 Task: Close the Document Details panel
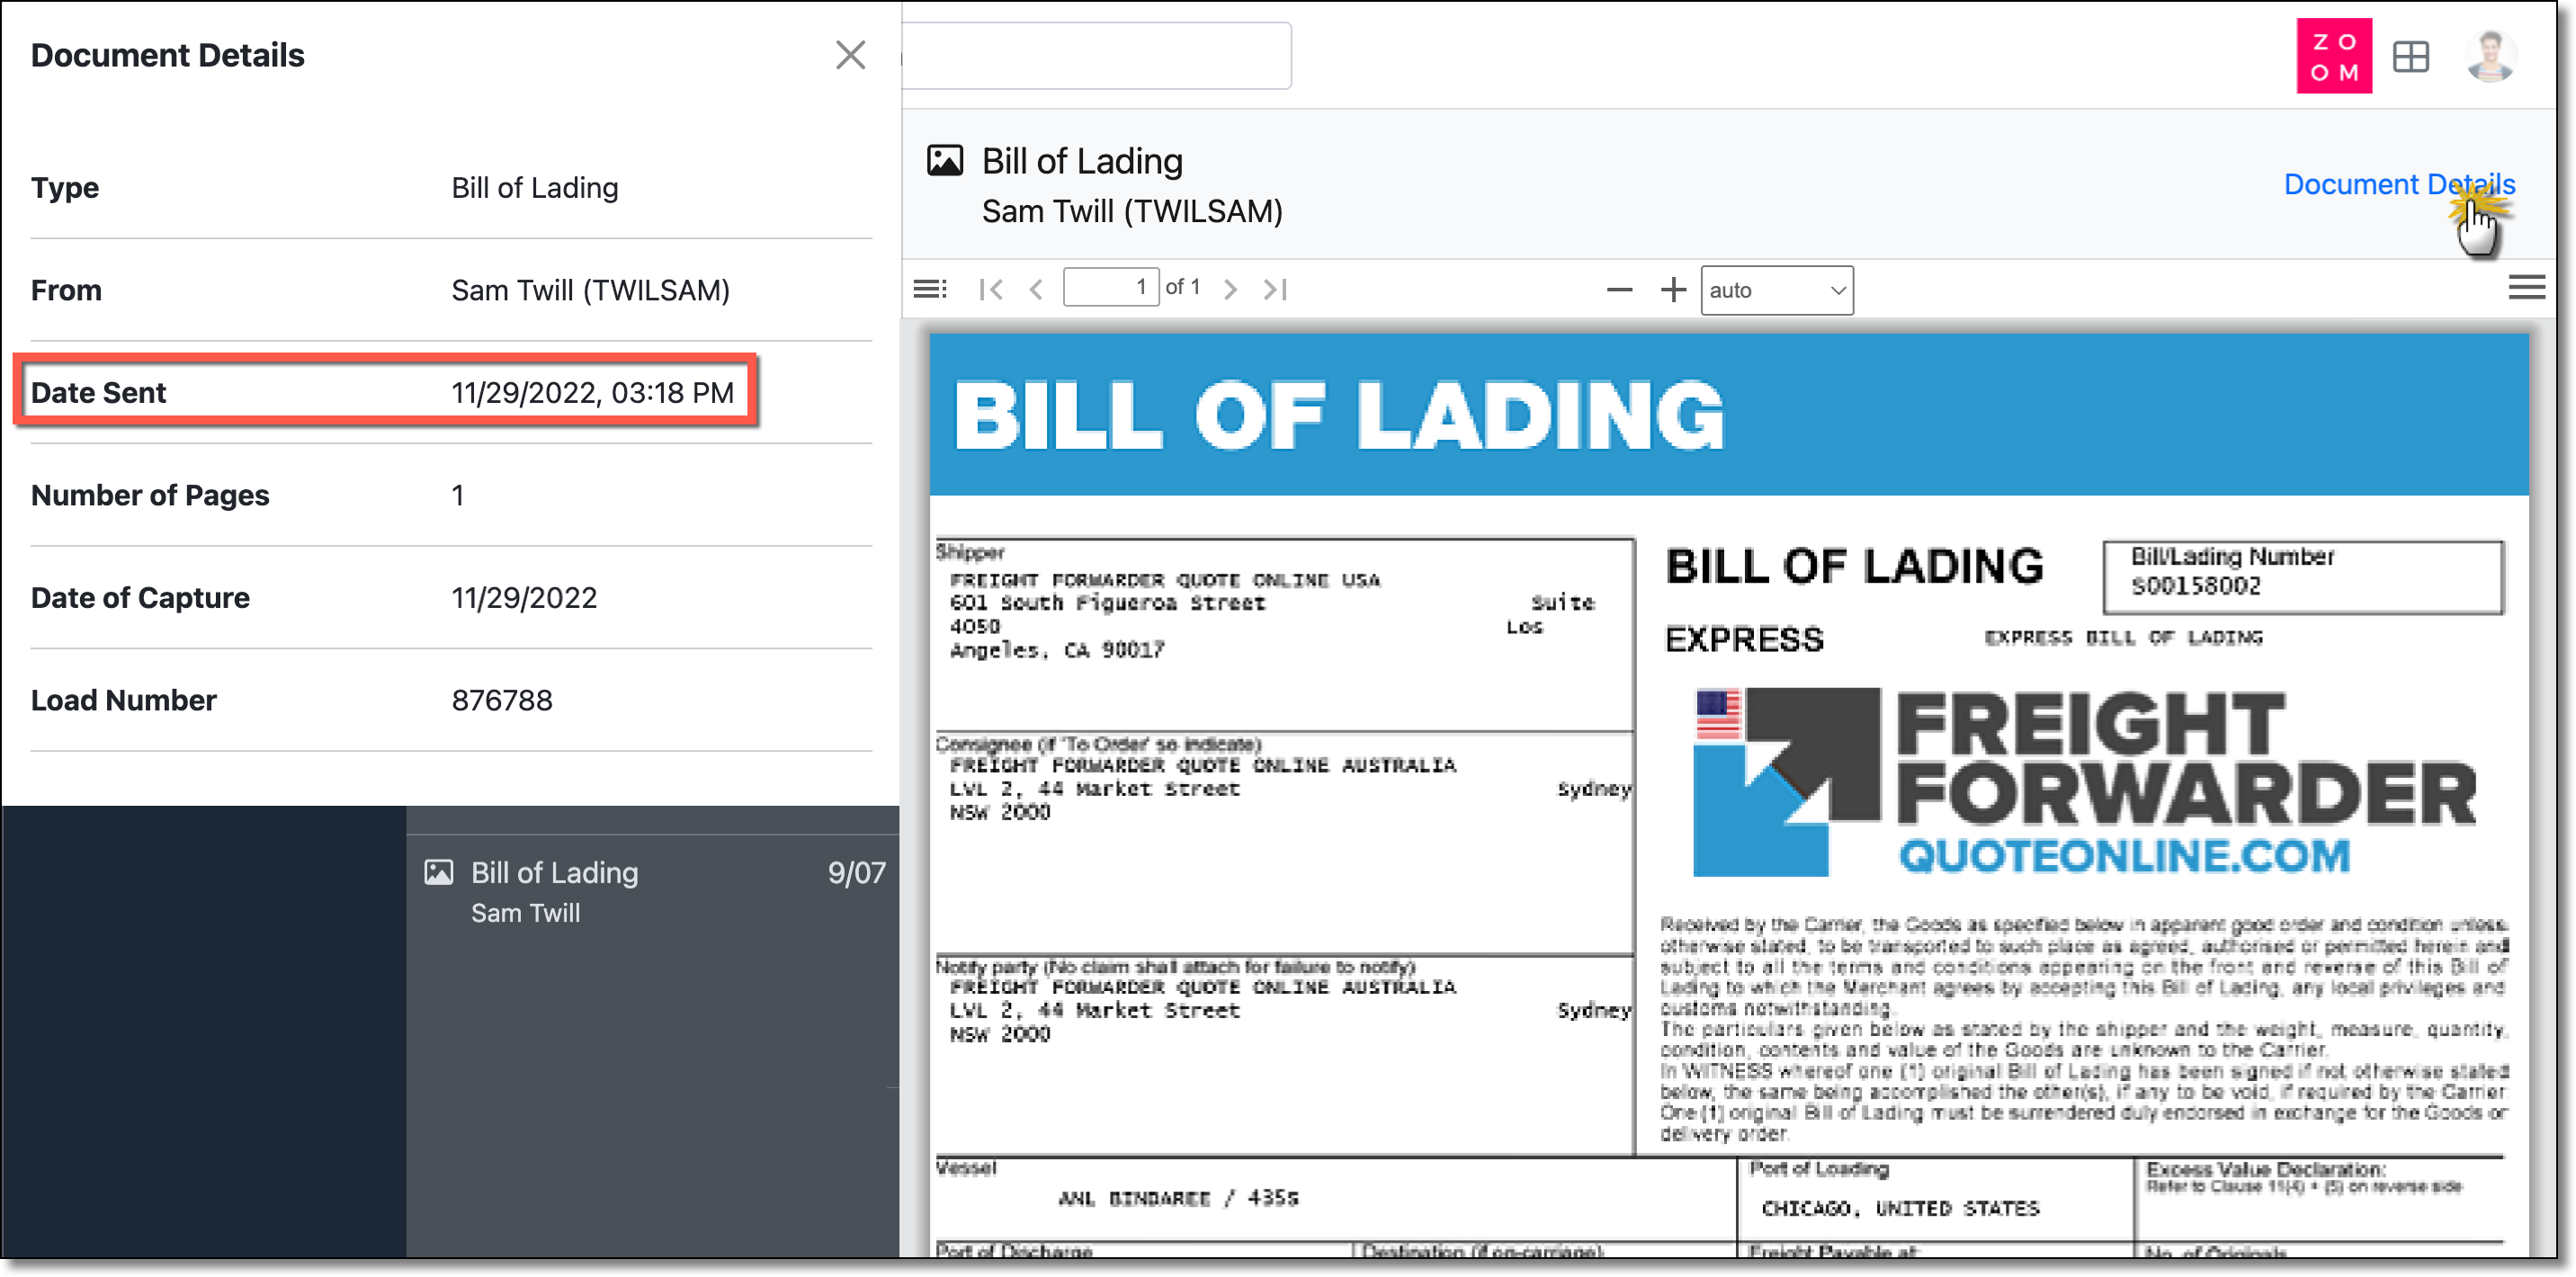click(850, 55)
